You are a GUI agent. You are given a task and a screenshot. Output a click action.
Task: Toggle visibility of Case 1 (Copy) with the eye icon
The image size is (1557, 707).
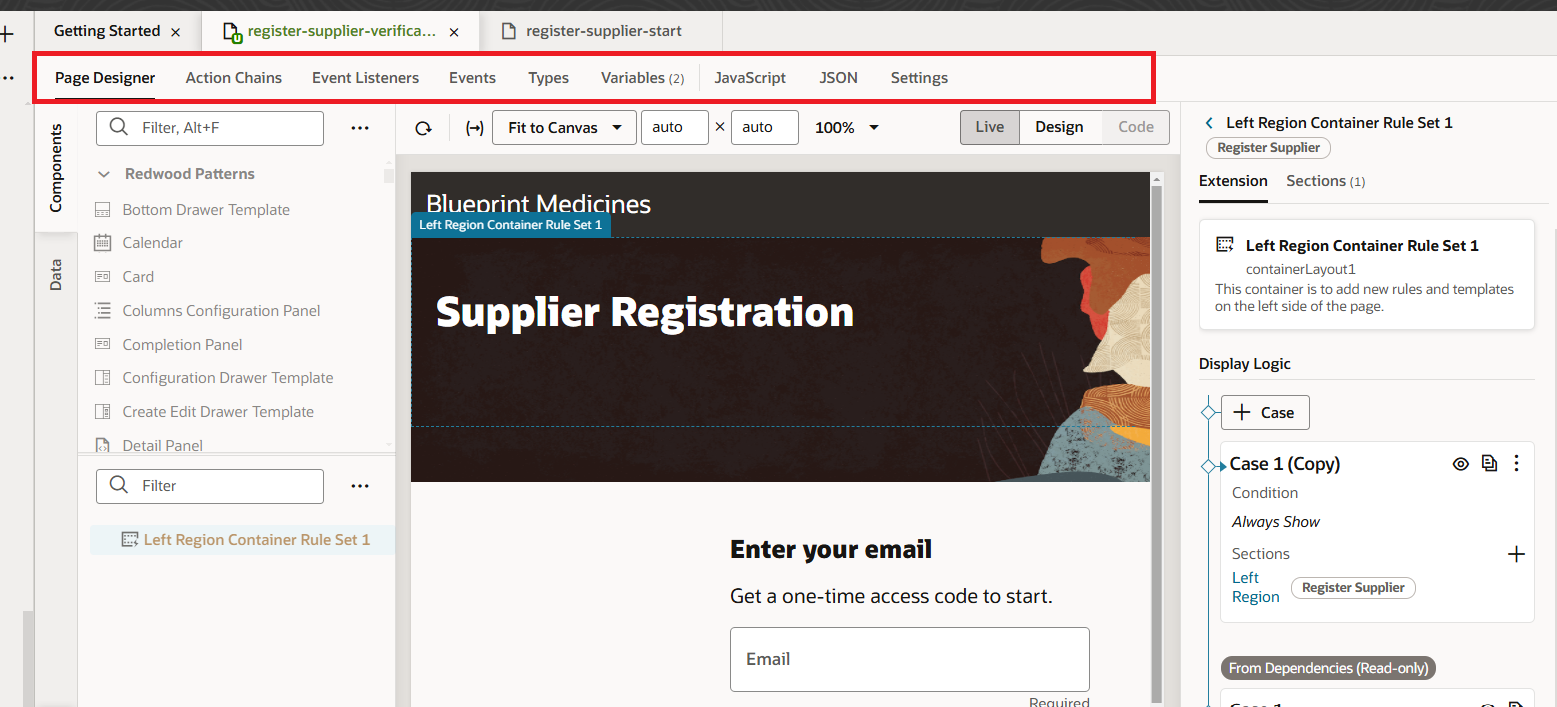point(1461,463)
